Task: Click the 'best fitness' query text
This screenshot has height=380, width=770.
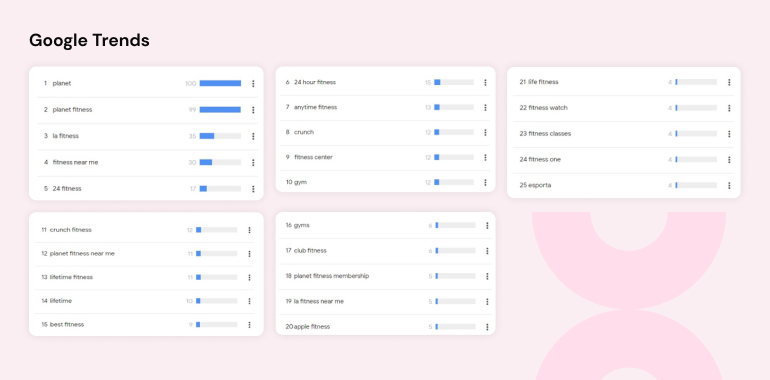Action: tap(67, 325)
